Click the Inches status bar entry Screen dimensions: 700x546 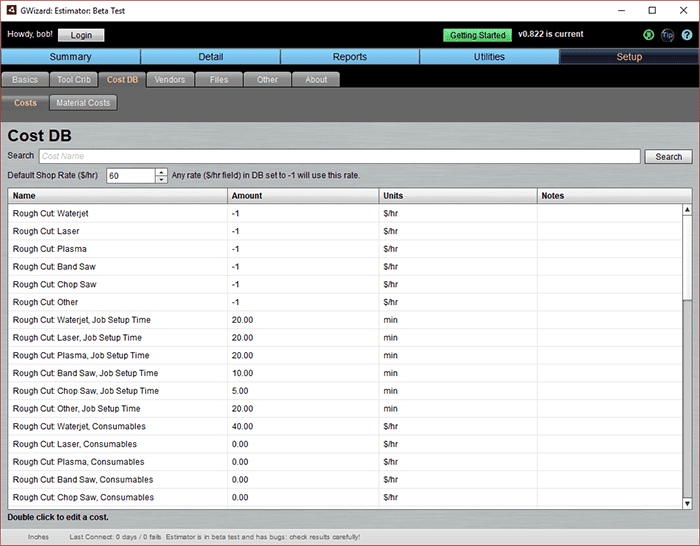(x=38, y=537)
